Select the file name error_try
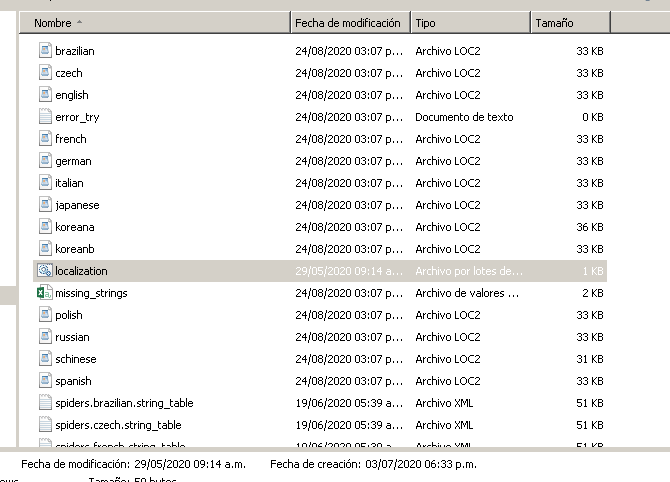The image size is (670, 482). [x=77, y=117]
